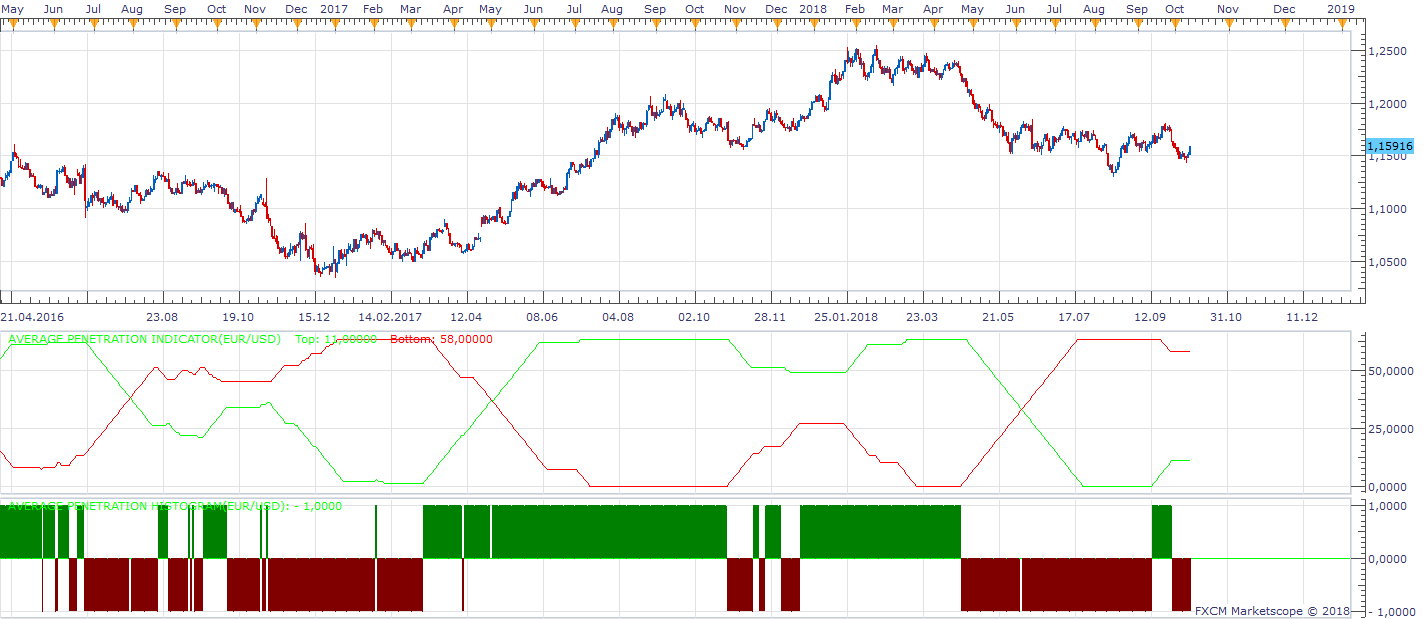This screenshot has width=1423, height=619.
Task: Click the 15.12 date label
Action: (314, 317)
